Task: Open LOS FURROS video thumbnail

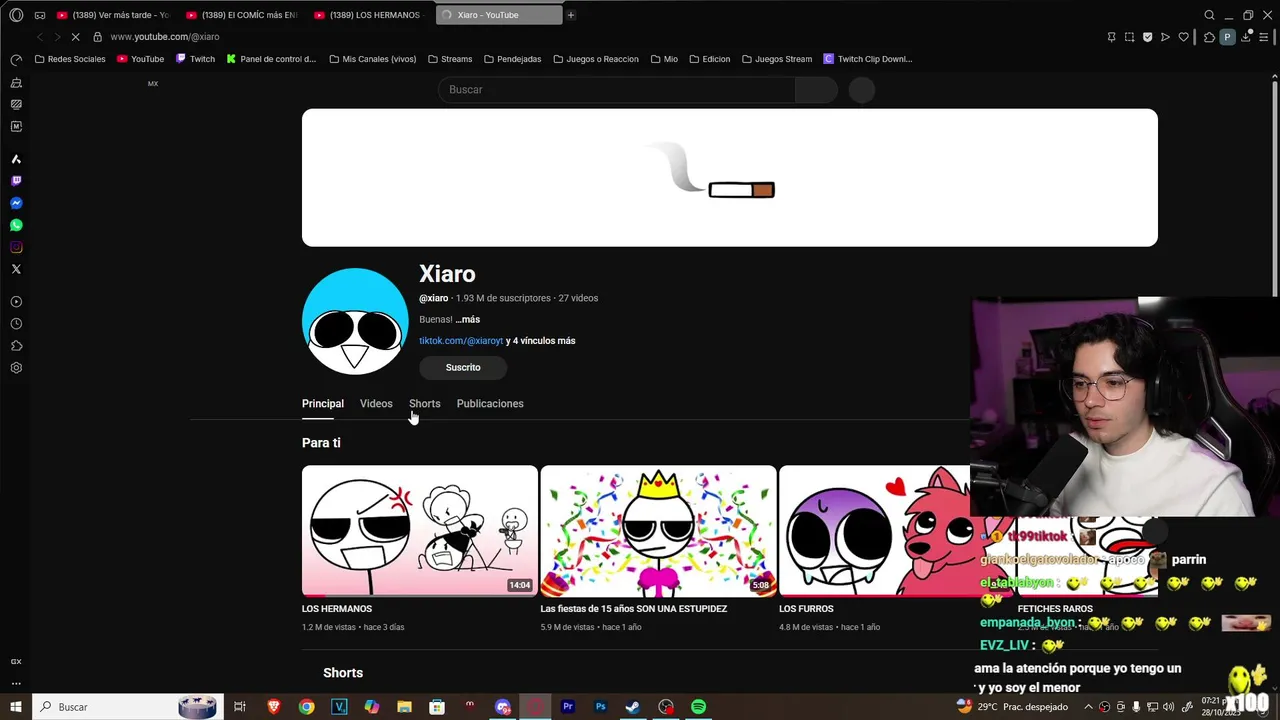Action: pos(875,531)
